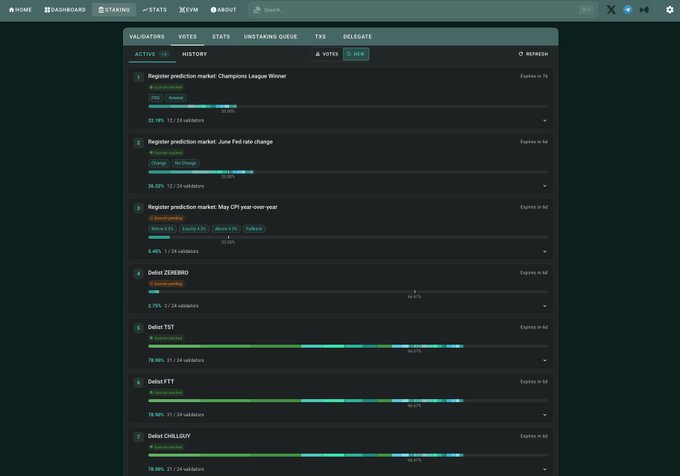Image resolution: width=680 pixels, height=476 pixels.
Task: Click 'Expires in 7d' label
Action: click(534, 76)
